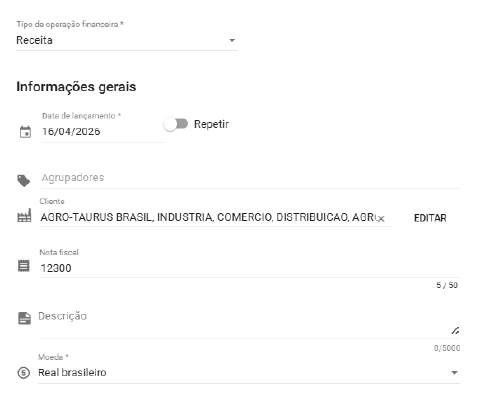Click the Real brasileiro currency selection

[x=72, y=372]
